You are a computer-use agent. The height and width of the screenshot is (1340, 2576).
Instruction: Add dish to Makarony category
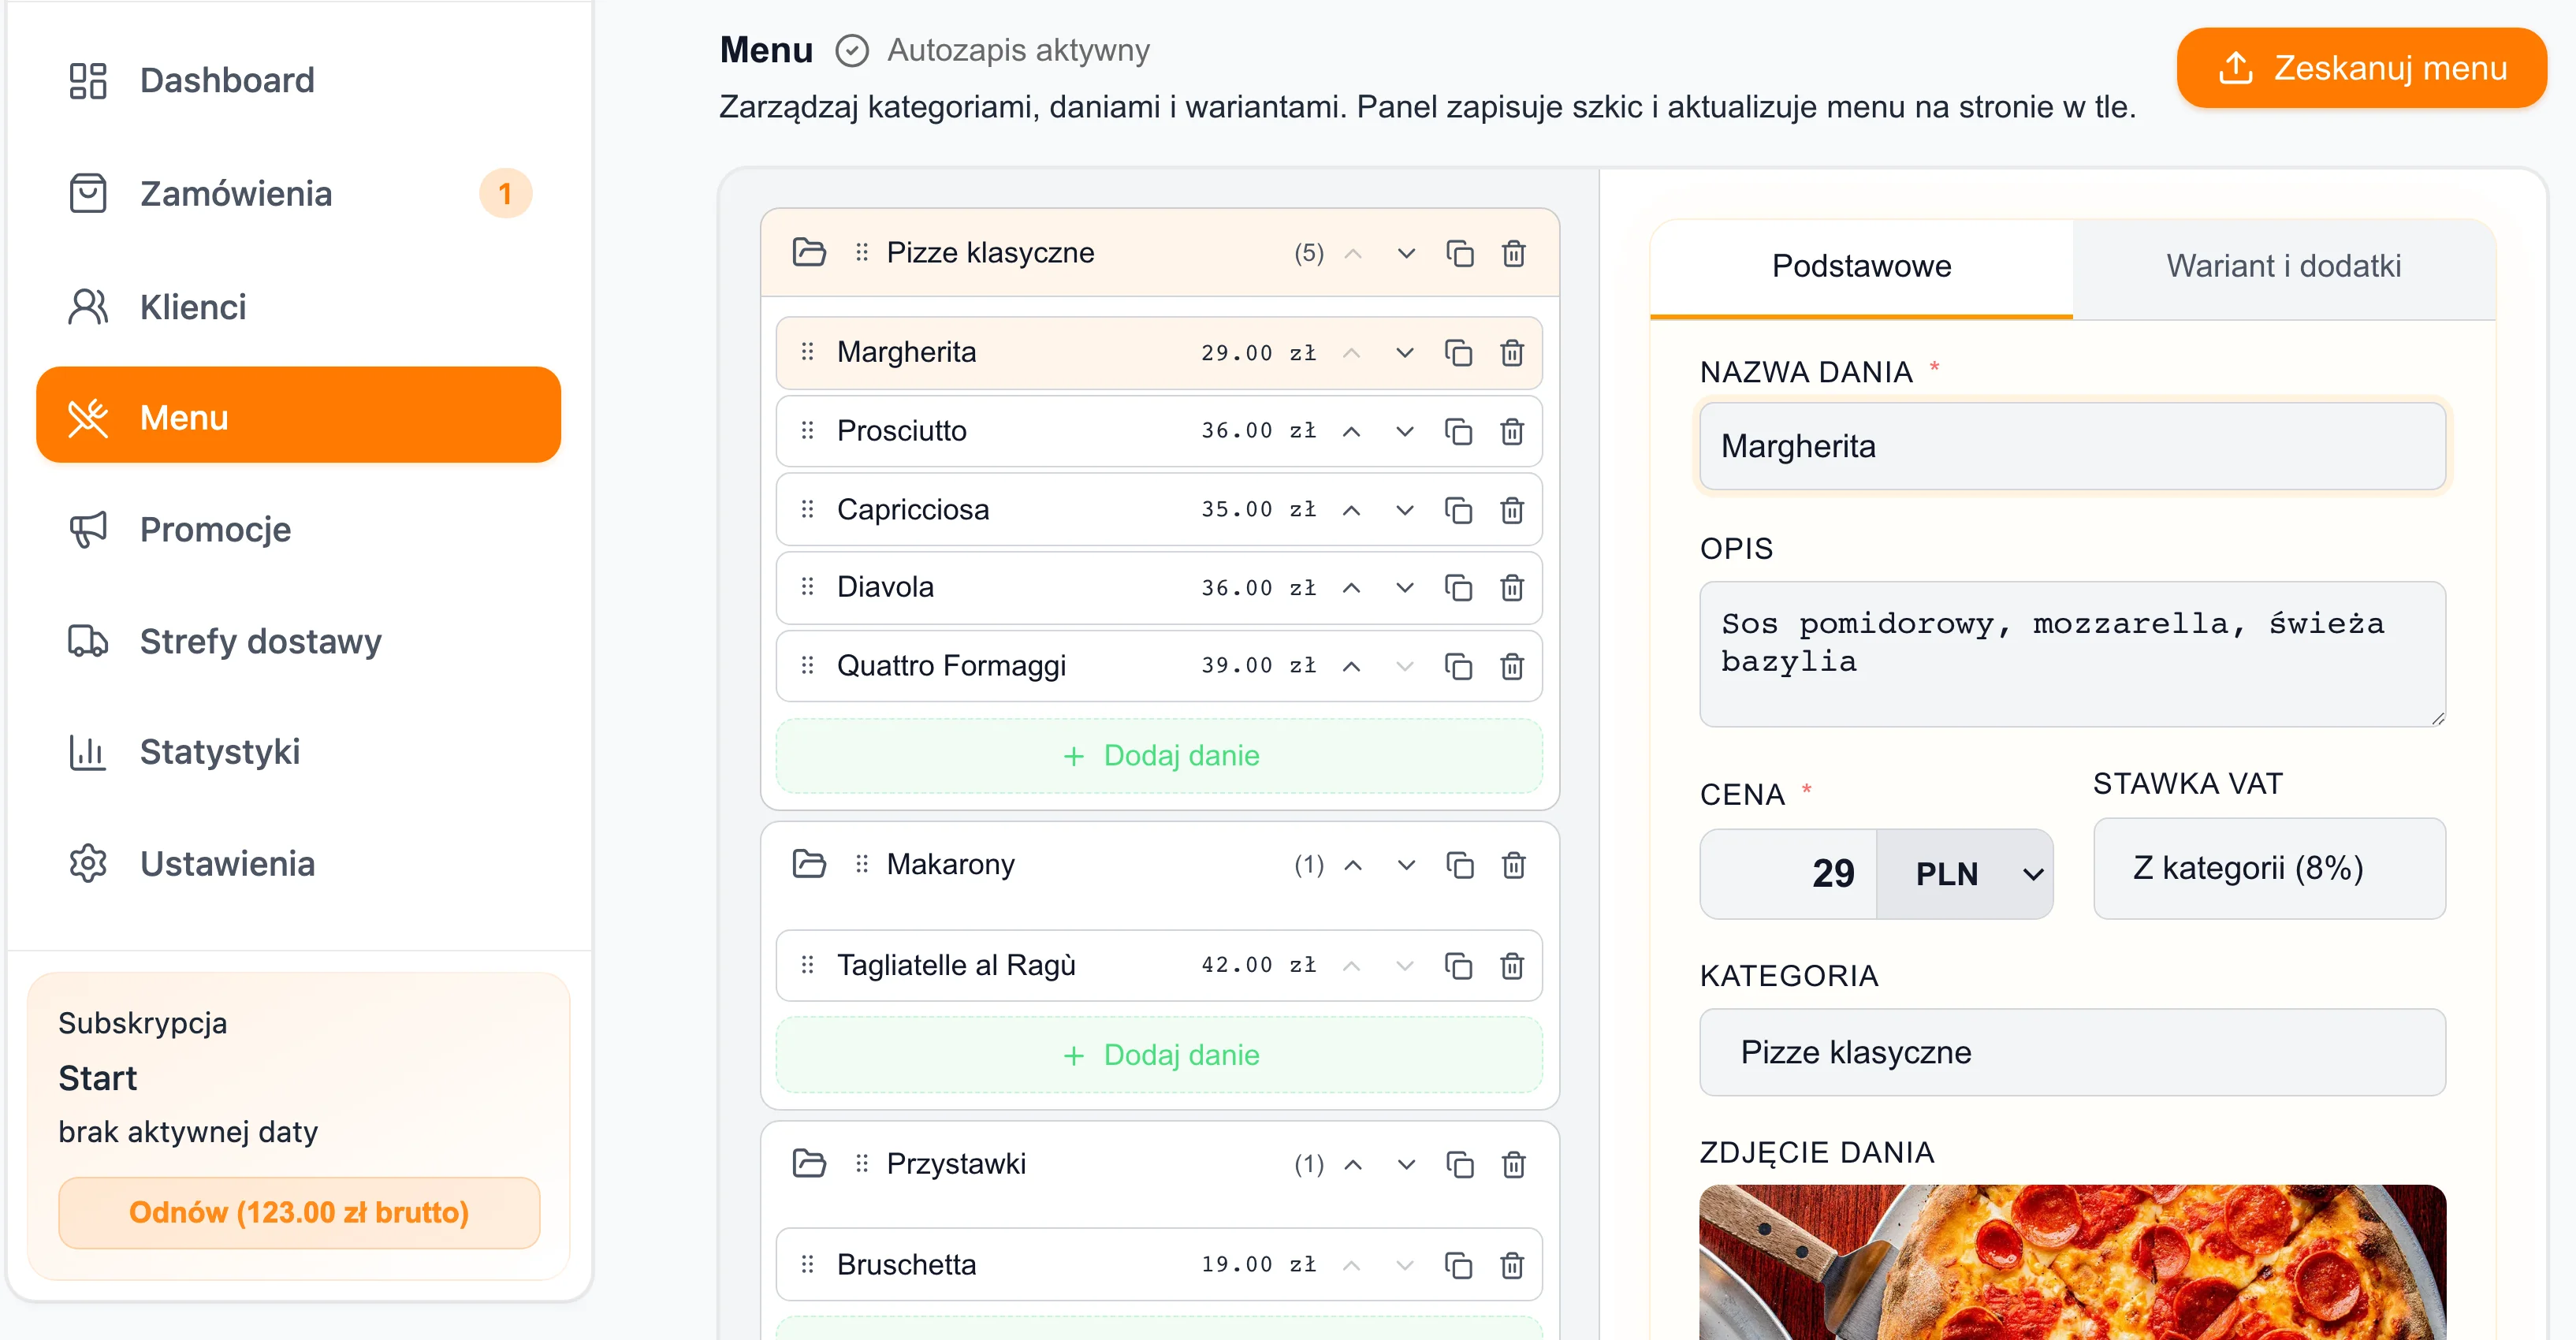pyautogui.click(x=1159, y=1055)
